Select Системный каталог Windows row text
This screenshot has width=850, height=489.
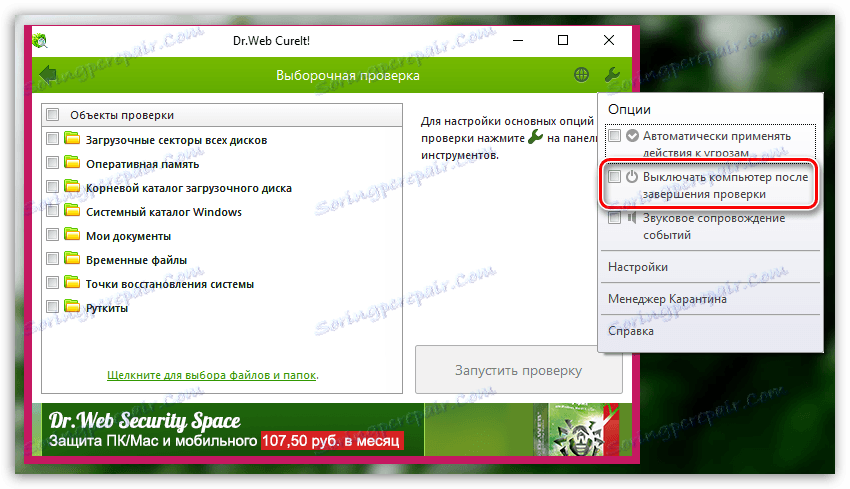coord(164,212)
